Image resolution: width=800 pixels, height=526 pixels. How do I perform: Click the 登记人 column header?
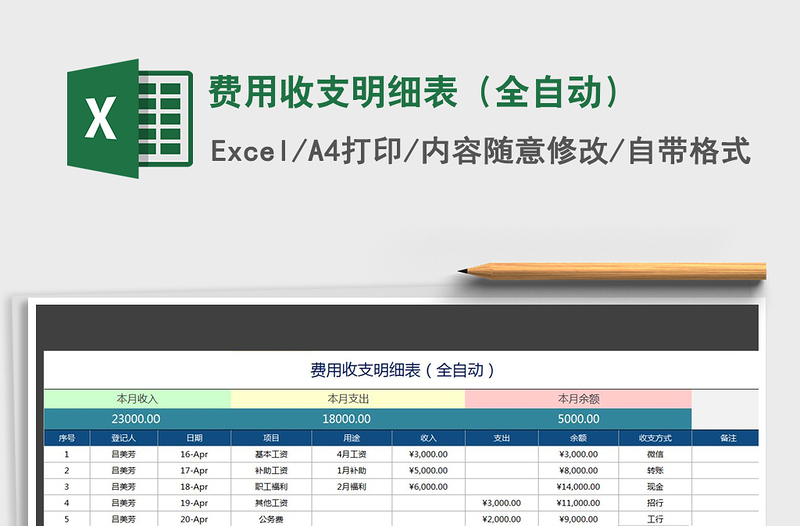click(x=123, y=438)
